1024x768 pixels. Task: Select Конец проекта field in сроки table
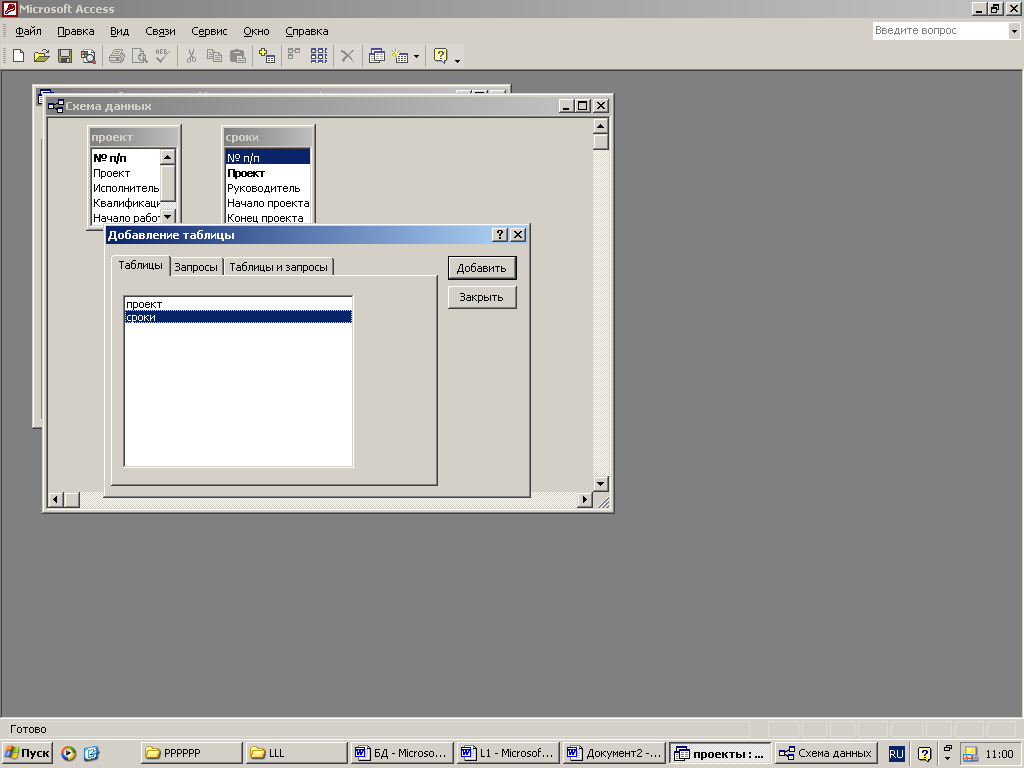click(267, 218)
